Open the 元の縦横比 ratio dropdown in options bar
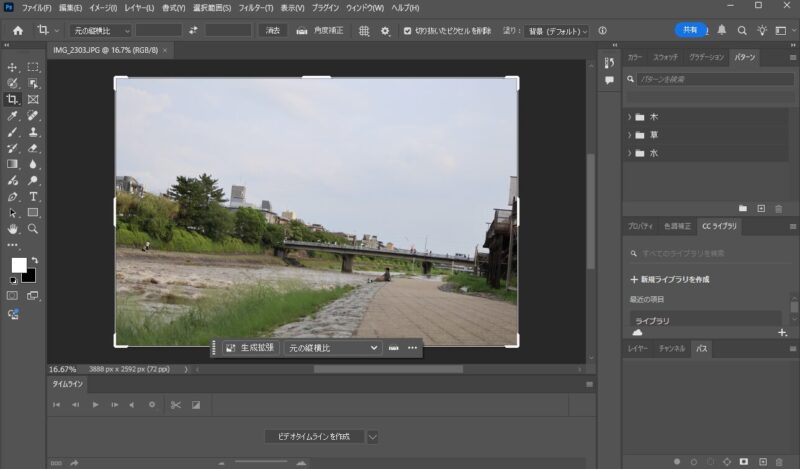Viewport: 800px width, 469px height. (106, 31)
